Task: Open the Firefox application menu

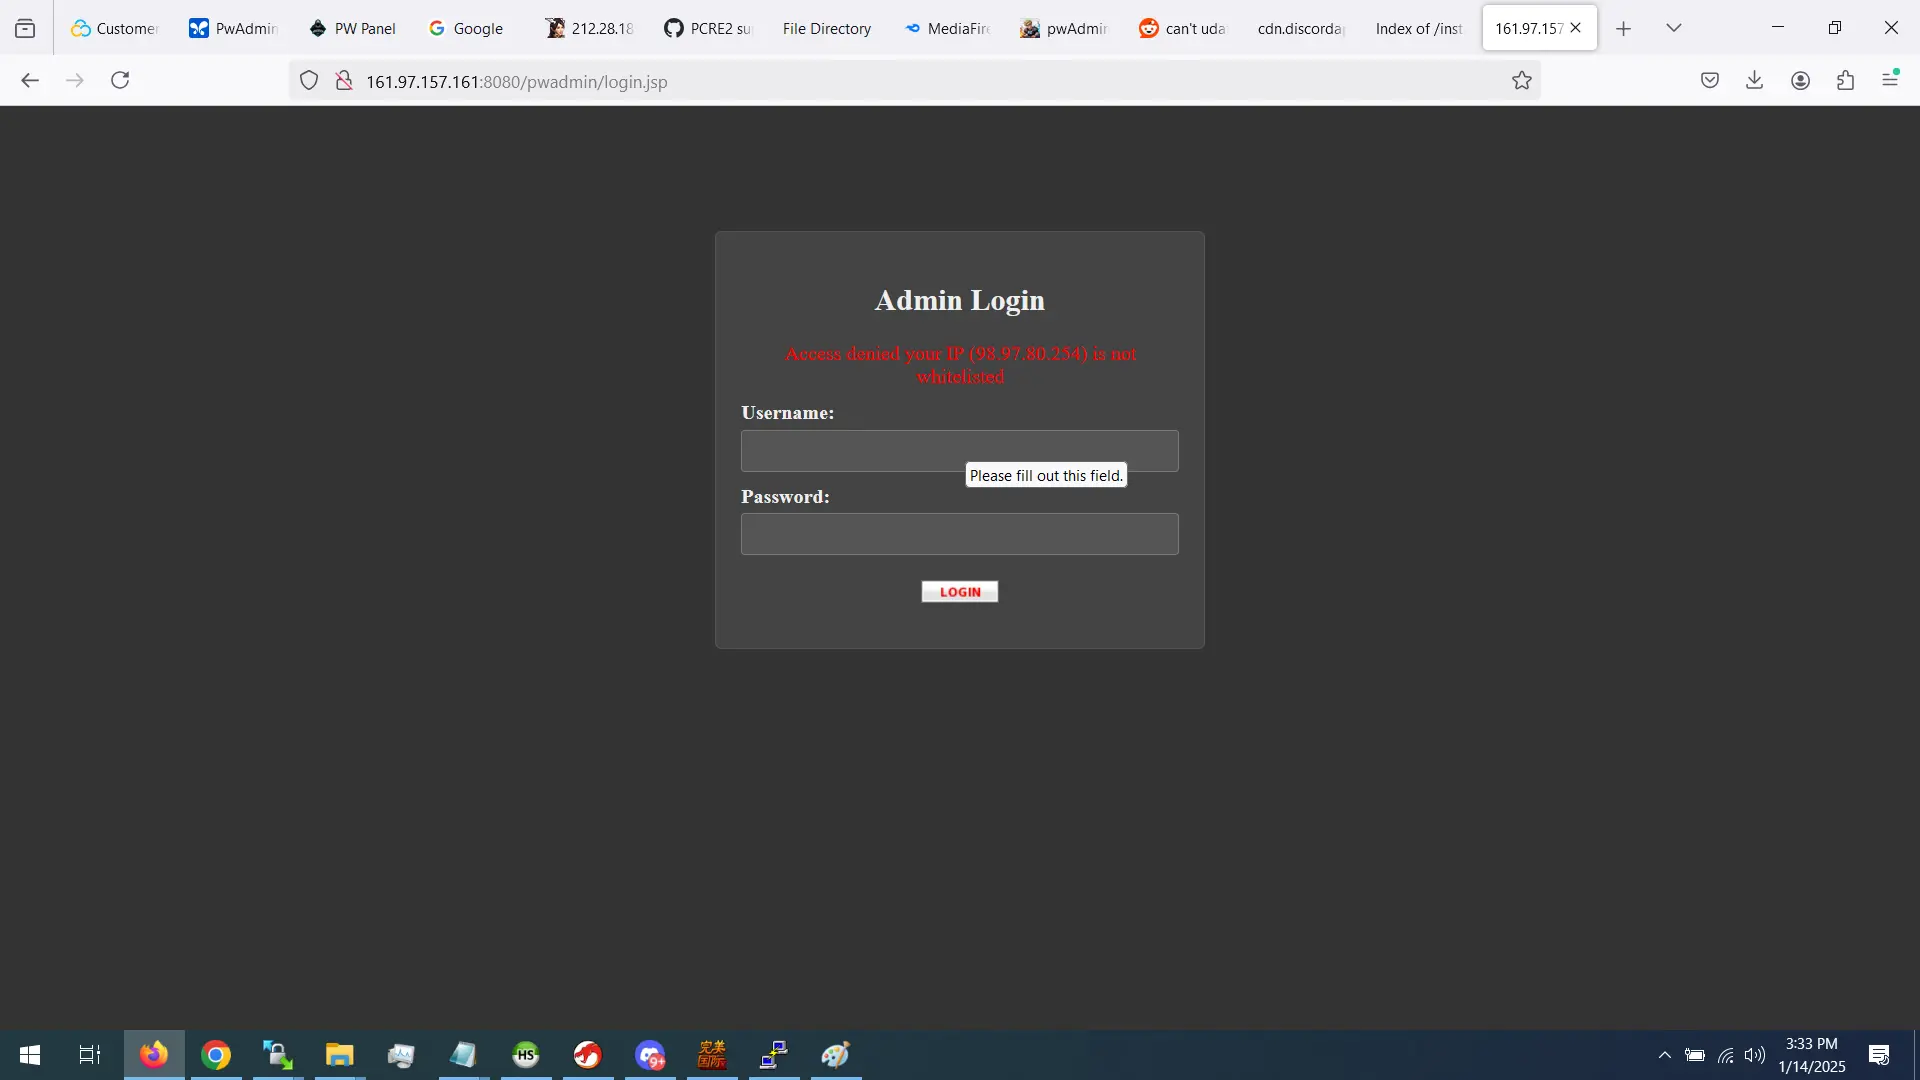Action: coord(1890,81)
